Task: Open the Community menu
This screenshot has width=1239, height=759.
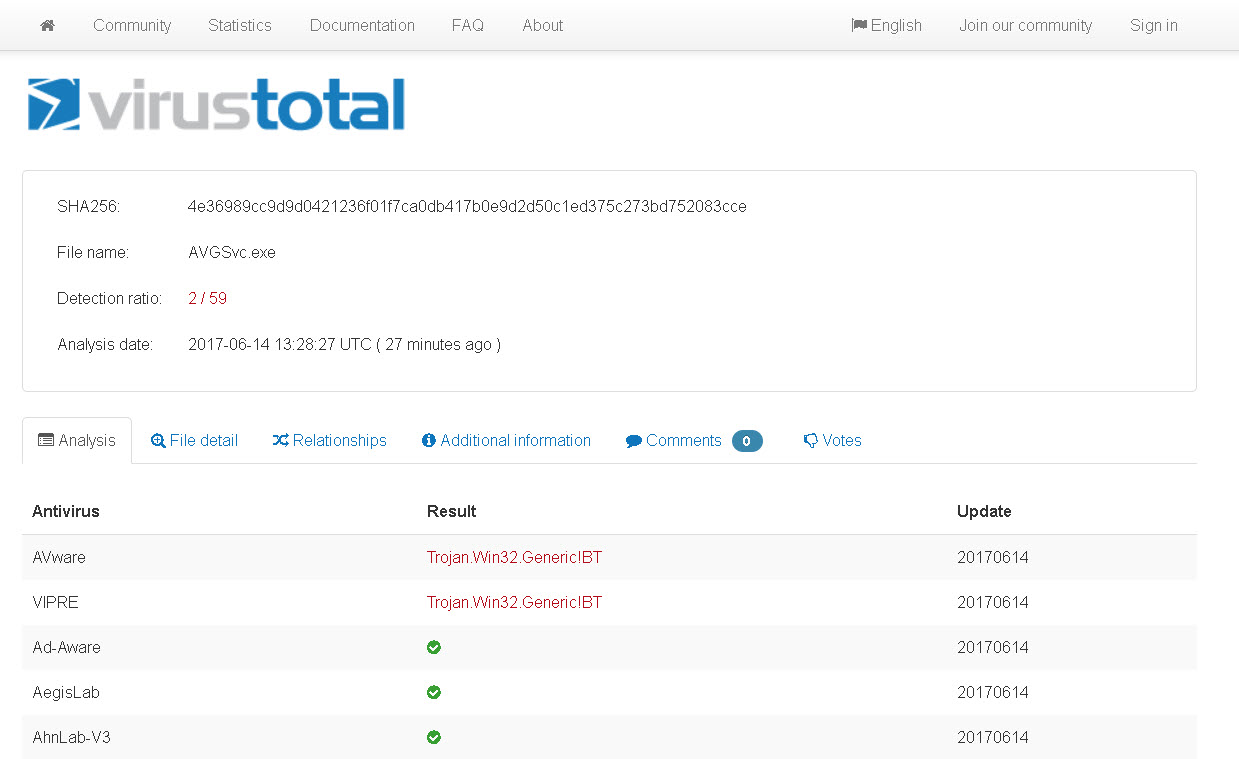Action: click(x=132, y=25)
